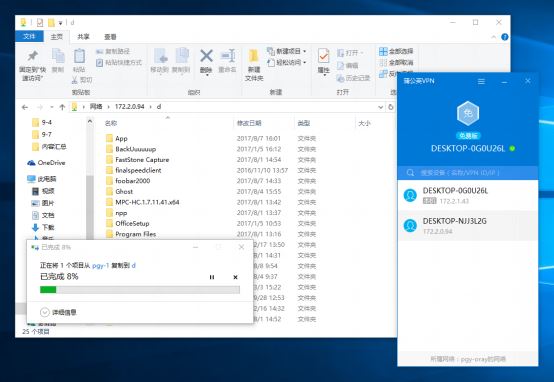Click the VPN device search field
554x382 pixels.
tap(468, 172)
